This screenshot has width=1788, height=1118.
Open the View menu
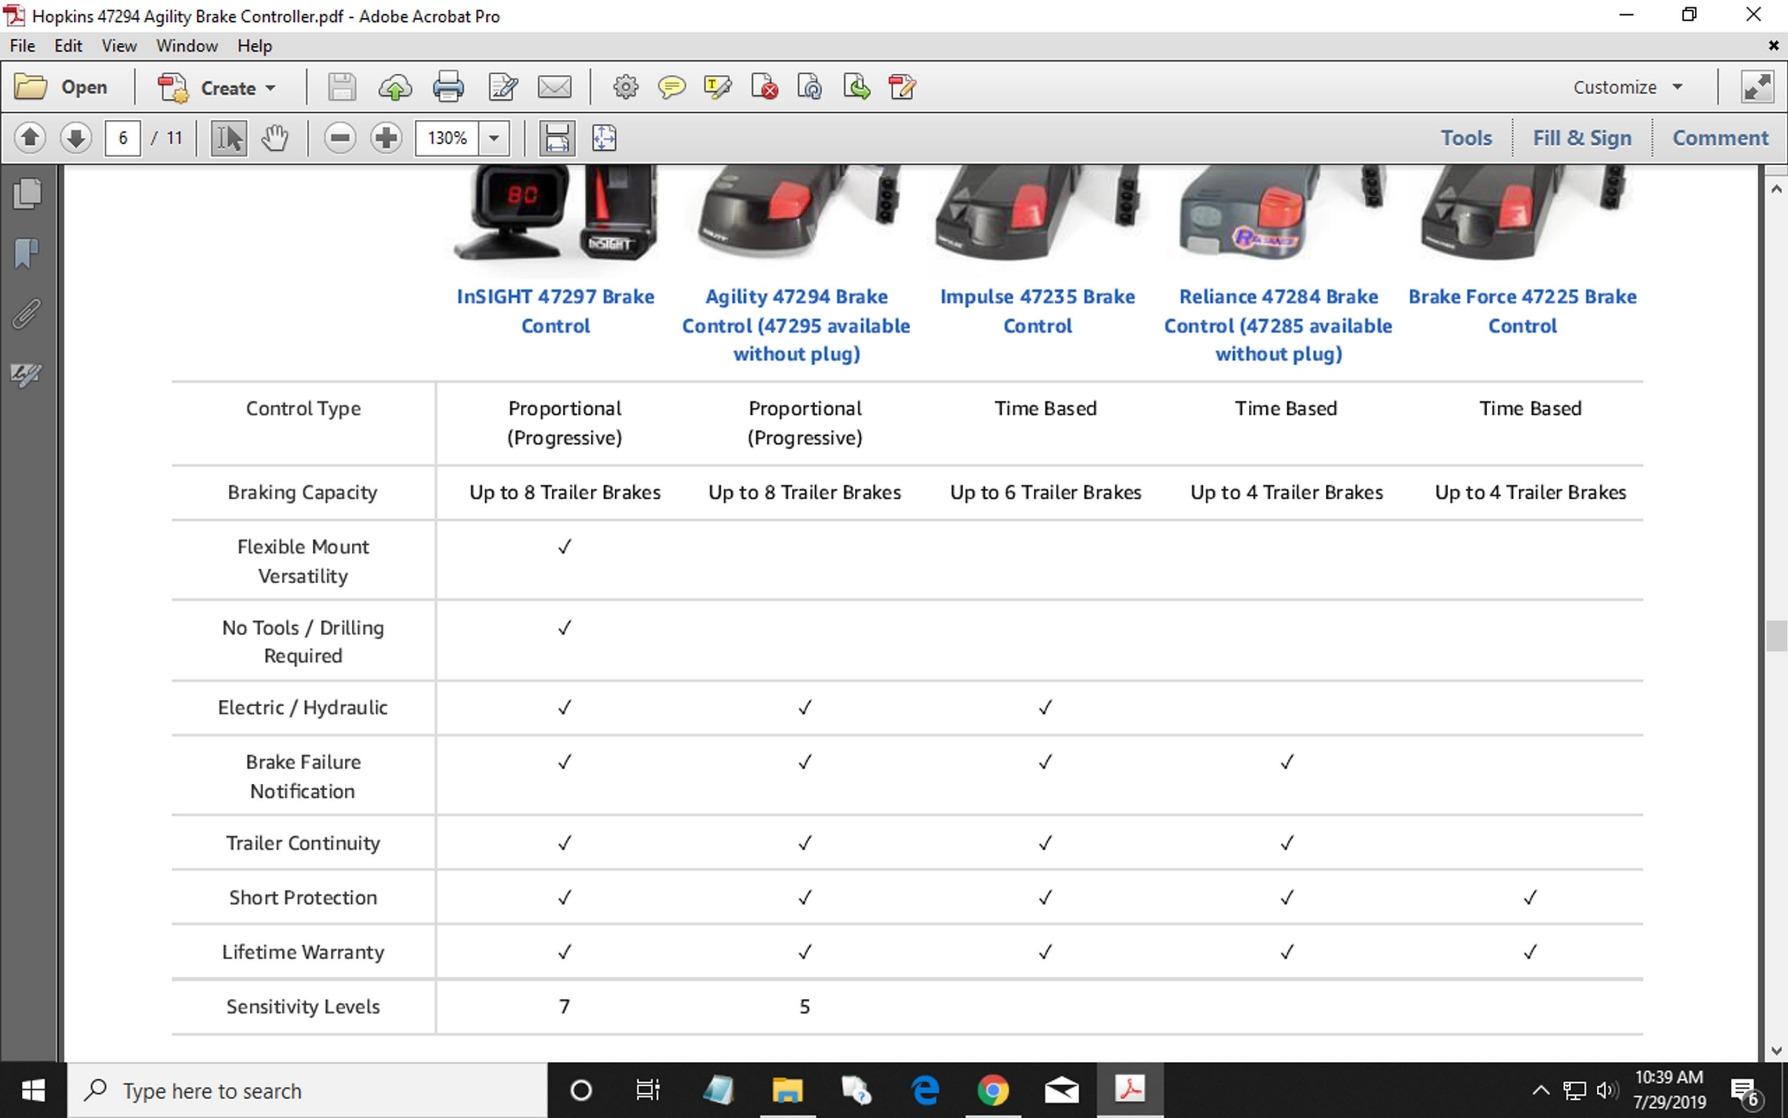(x=119, y=46)
